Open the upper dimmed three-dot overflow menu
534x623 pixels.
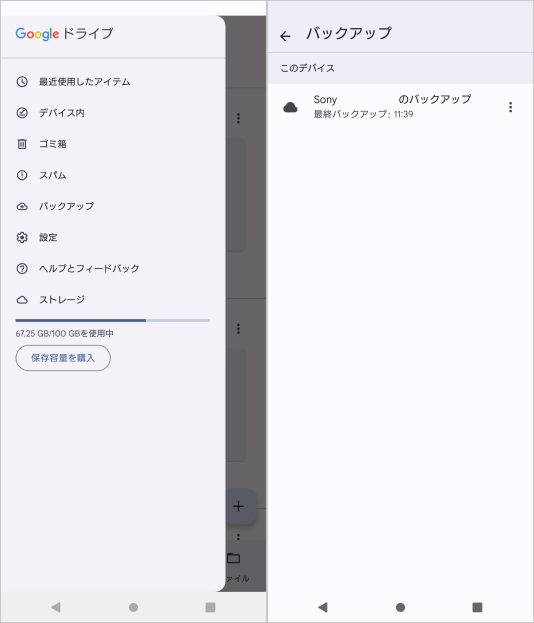click(238, 118)
